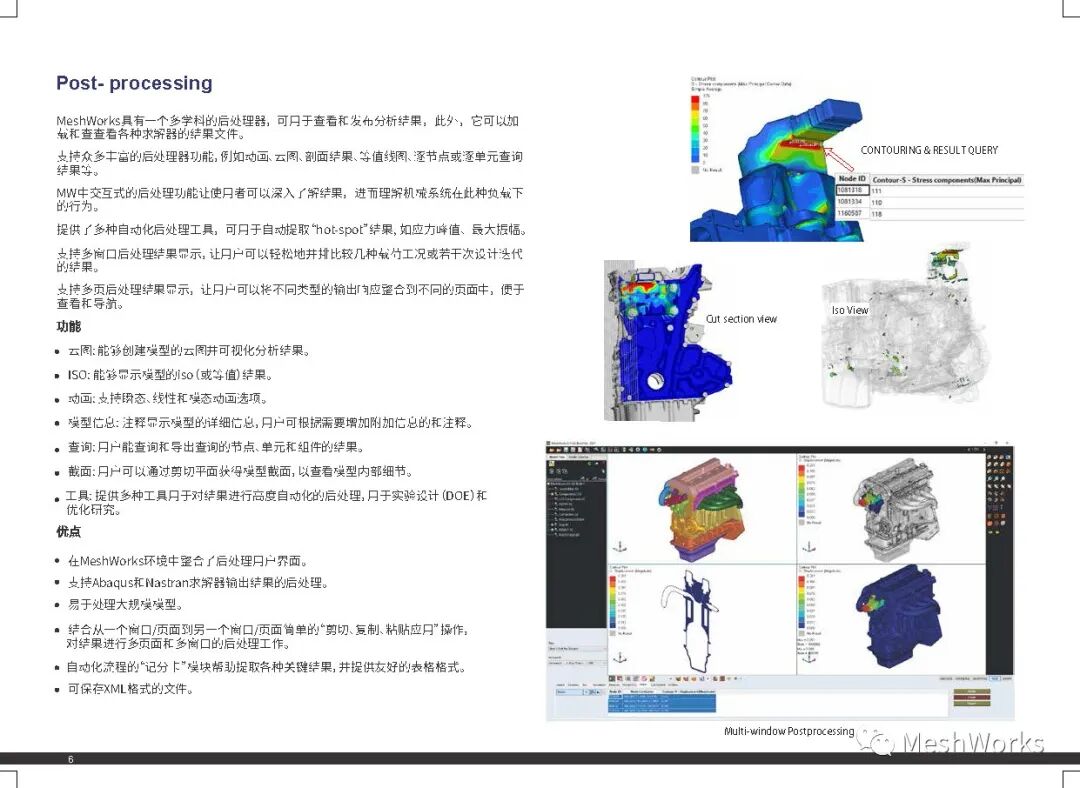The image size is (1080, 788).
Task: Click the red swatch on the stress legend
Action: (x=695, y=101)
